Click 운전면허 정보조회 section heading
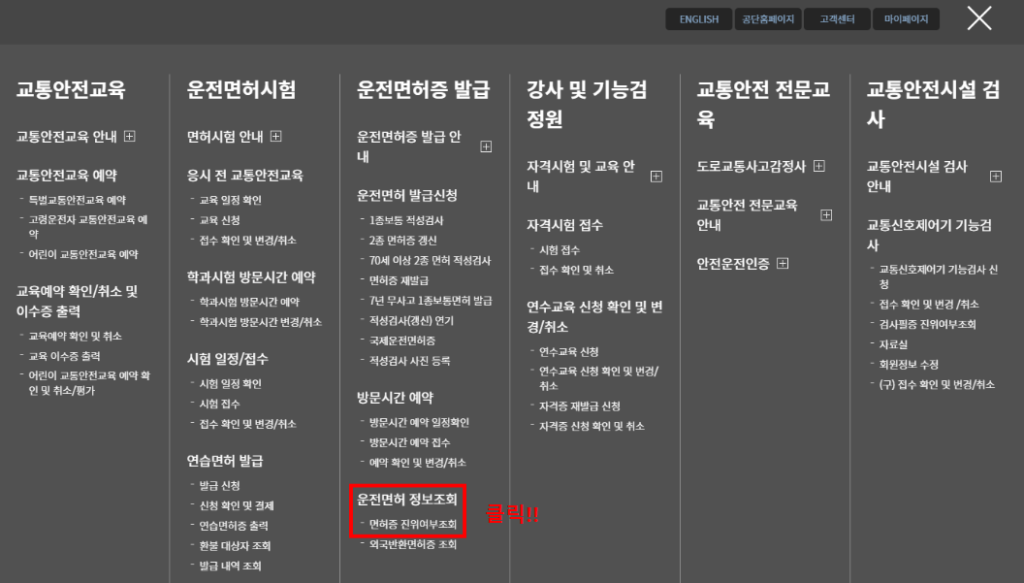Viewport: 1024px width, 583px height. click(x=407, y=499)
